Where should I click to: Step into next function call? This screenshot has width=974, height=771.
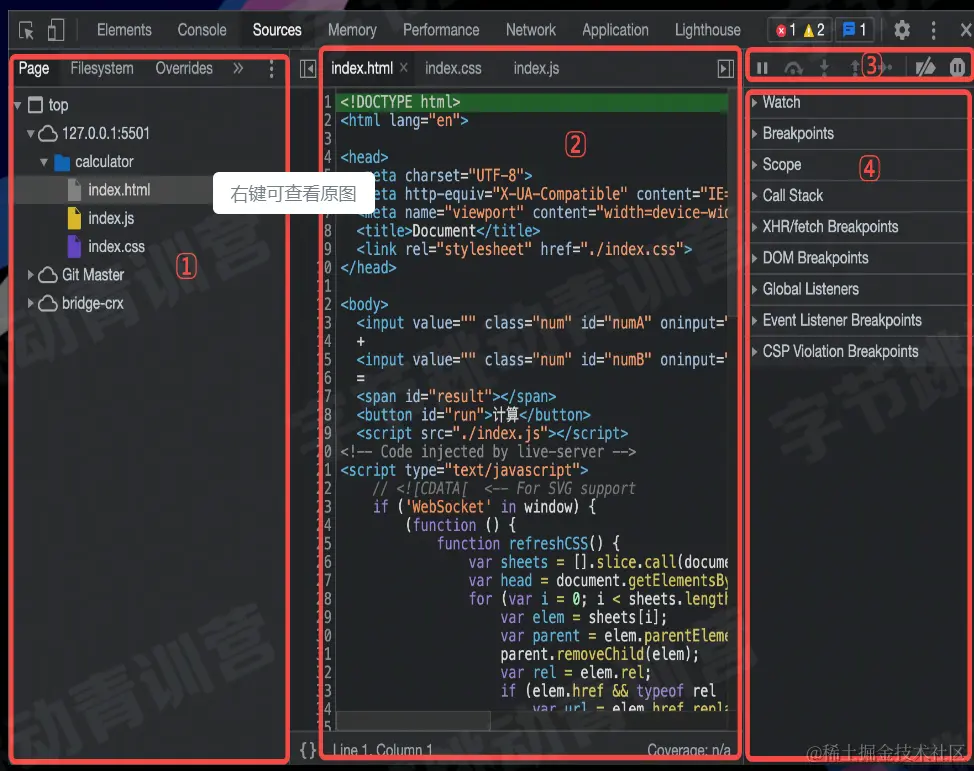coord(824,67)
